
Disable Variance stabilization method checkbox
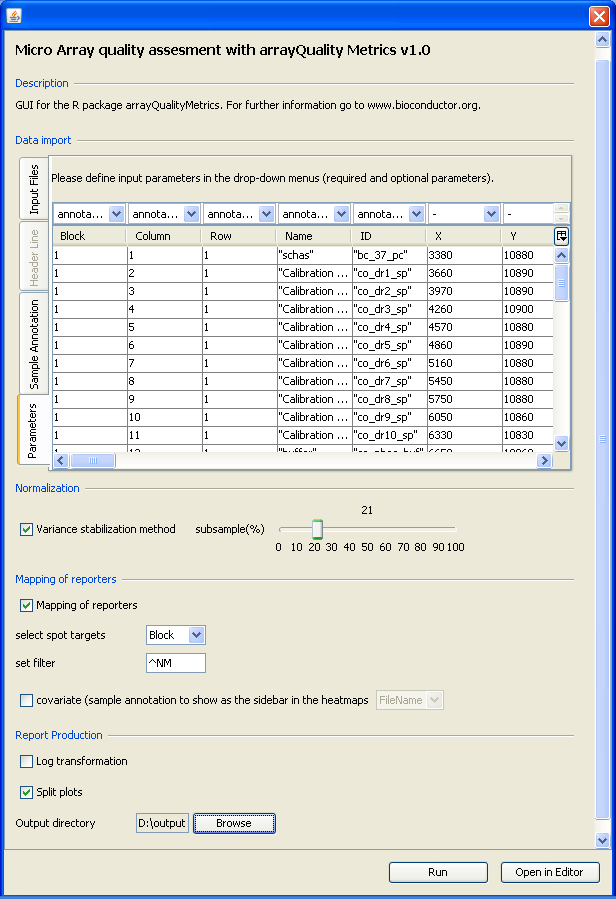pyautogui.click(x=26, y=529)
